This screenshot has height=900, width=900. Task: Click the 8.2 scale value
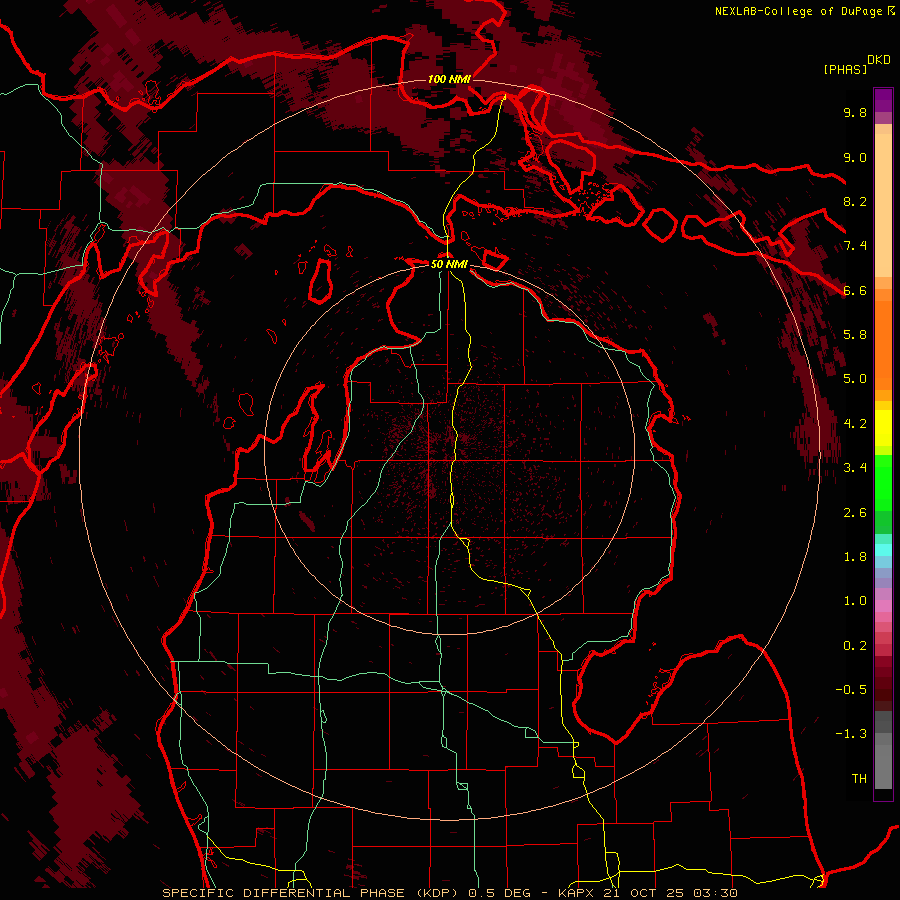pyautogui.click(x=855, y=201)
